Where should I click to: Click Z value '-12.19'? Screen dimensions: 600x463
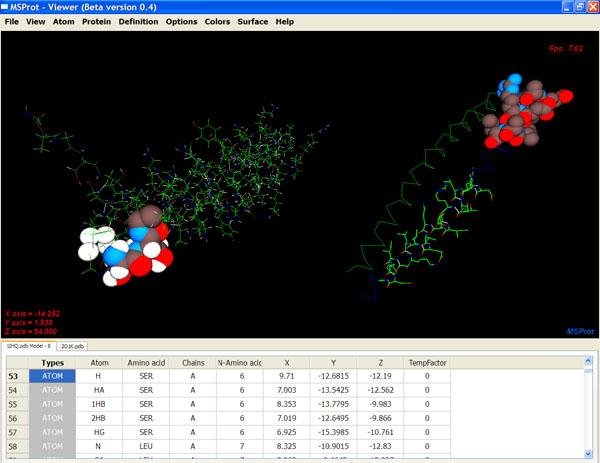coord(380,376)
